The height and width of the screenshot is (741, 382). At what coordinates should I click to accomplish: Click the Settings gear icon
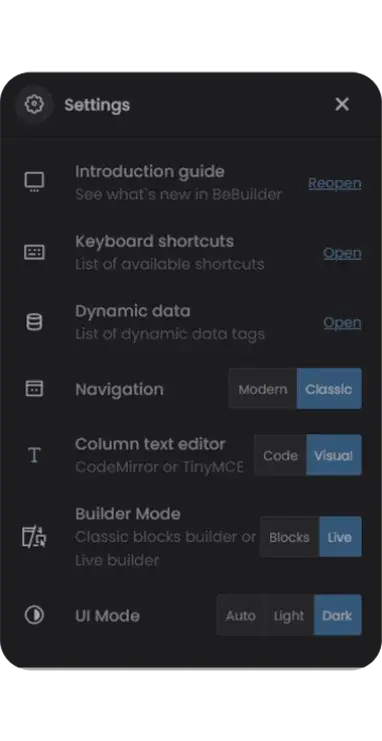[x=34, y=104]
